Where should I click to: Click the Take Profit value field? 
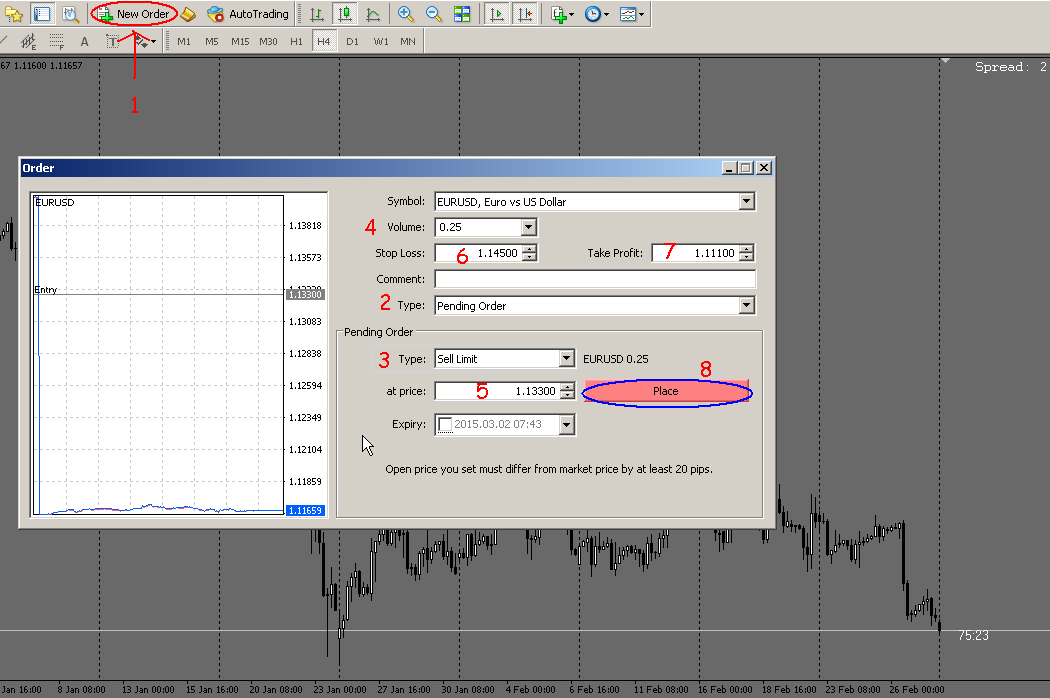[x=695, y=253]
